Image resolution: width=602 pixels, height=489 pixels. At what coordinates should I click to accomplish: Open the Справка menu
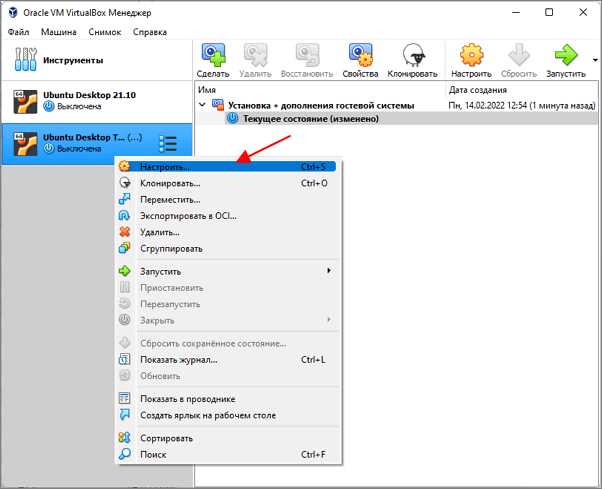[x=150, y=32]
